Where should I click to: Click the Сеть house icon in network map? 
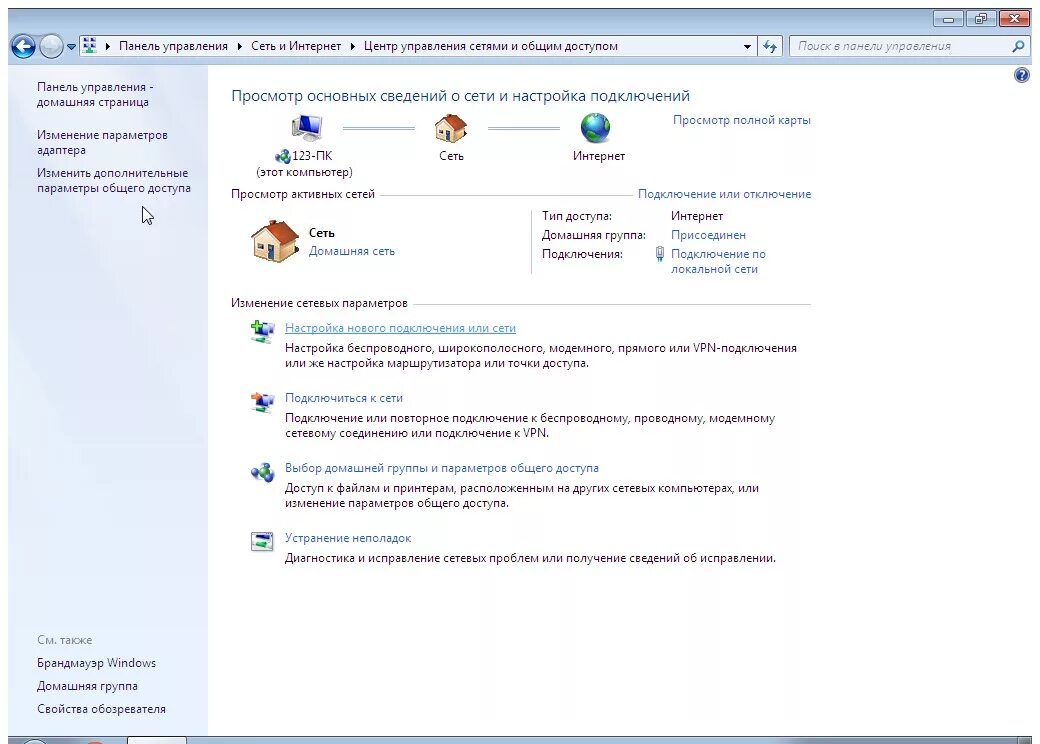point(451,128)
